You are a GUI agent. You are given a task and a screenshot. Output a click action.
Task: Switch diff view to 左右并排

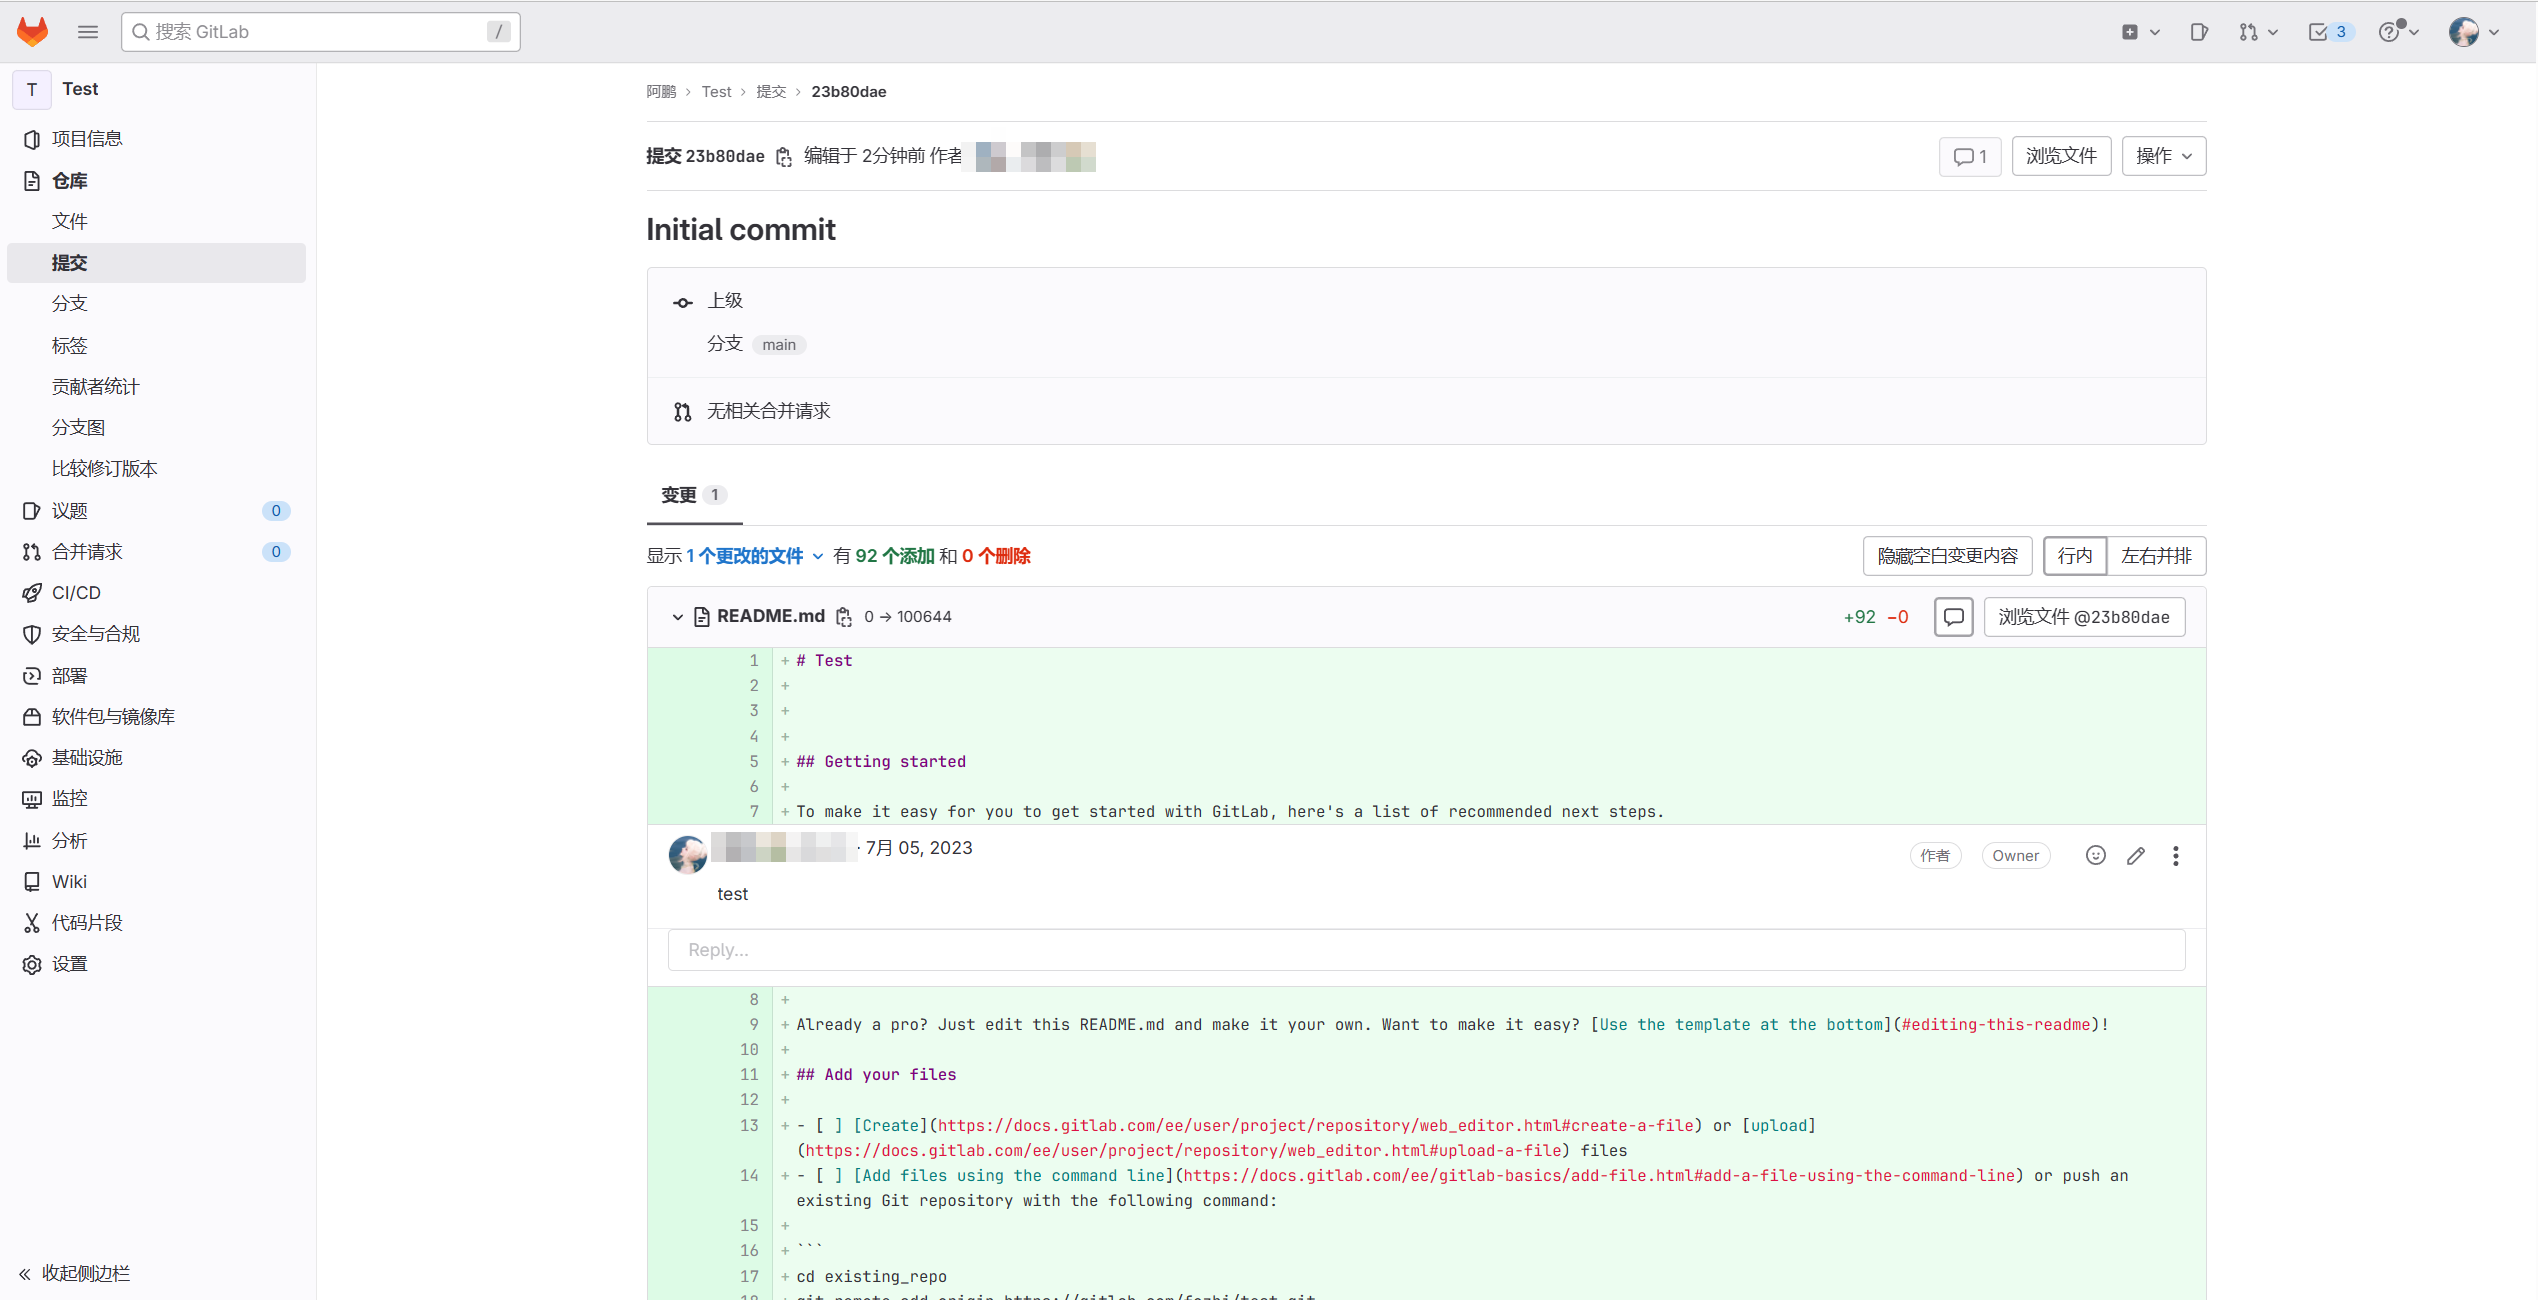coord(2155,556)
